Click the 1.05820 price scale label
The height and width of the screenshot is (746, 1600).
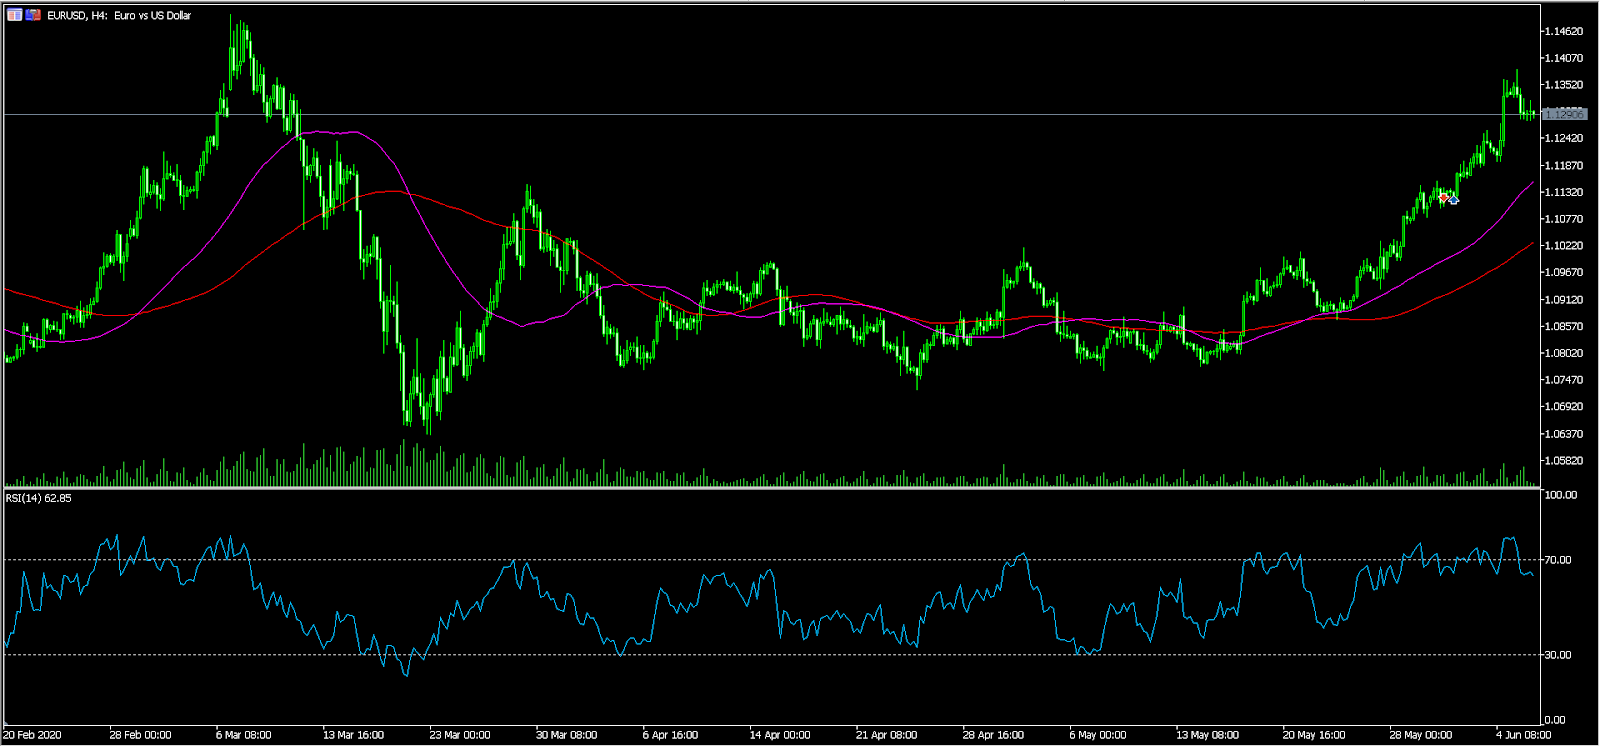pyautogui.click(x=1564, y=461)
